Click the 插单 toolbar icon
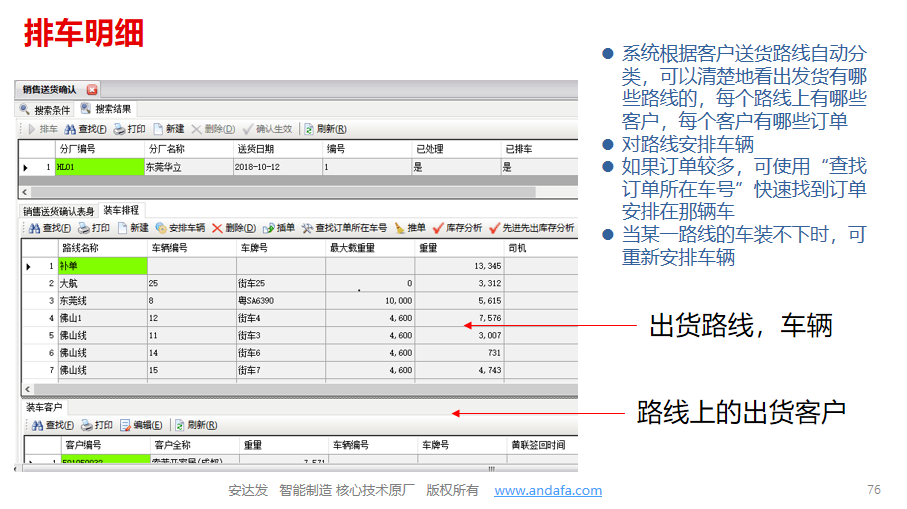This screenshot has width=907, height=509. click(279, 228)
